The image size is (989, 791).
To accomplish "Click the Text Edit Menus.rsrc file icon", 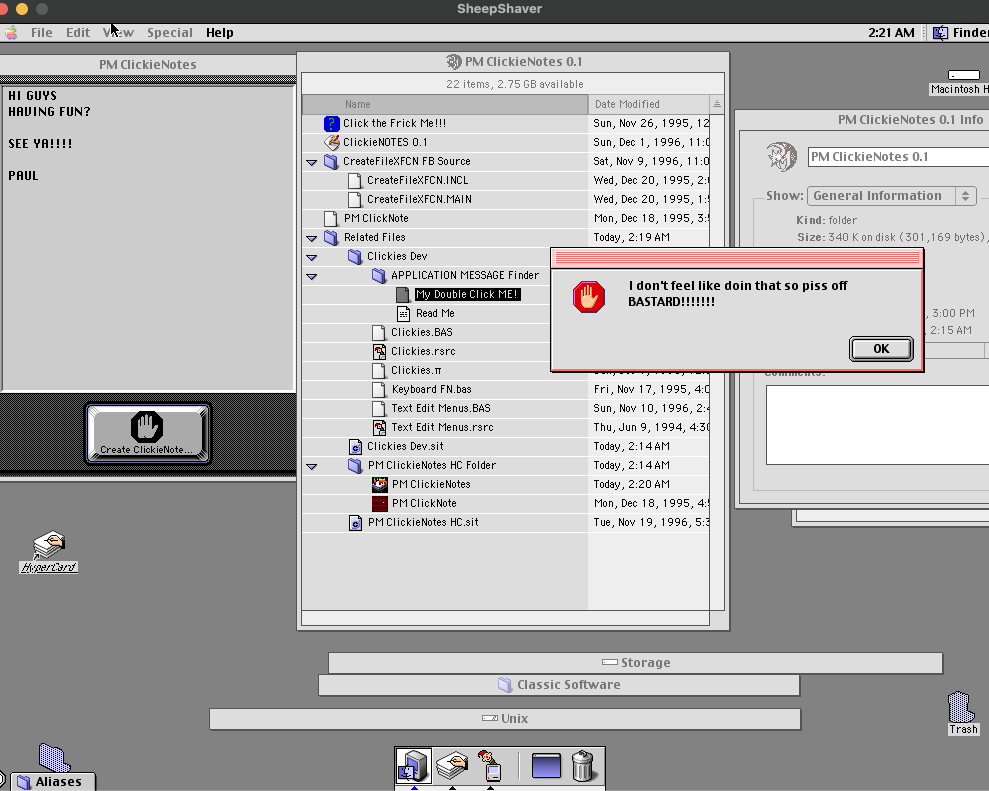I will tap(379, 428).
